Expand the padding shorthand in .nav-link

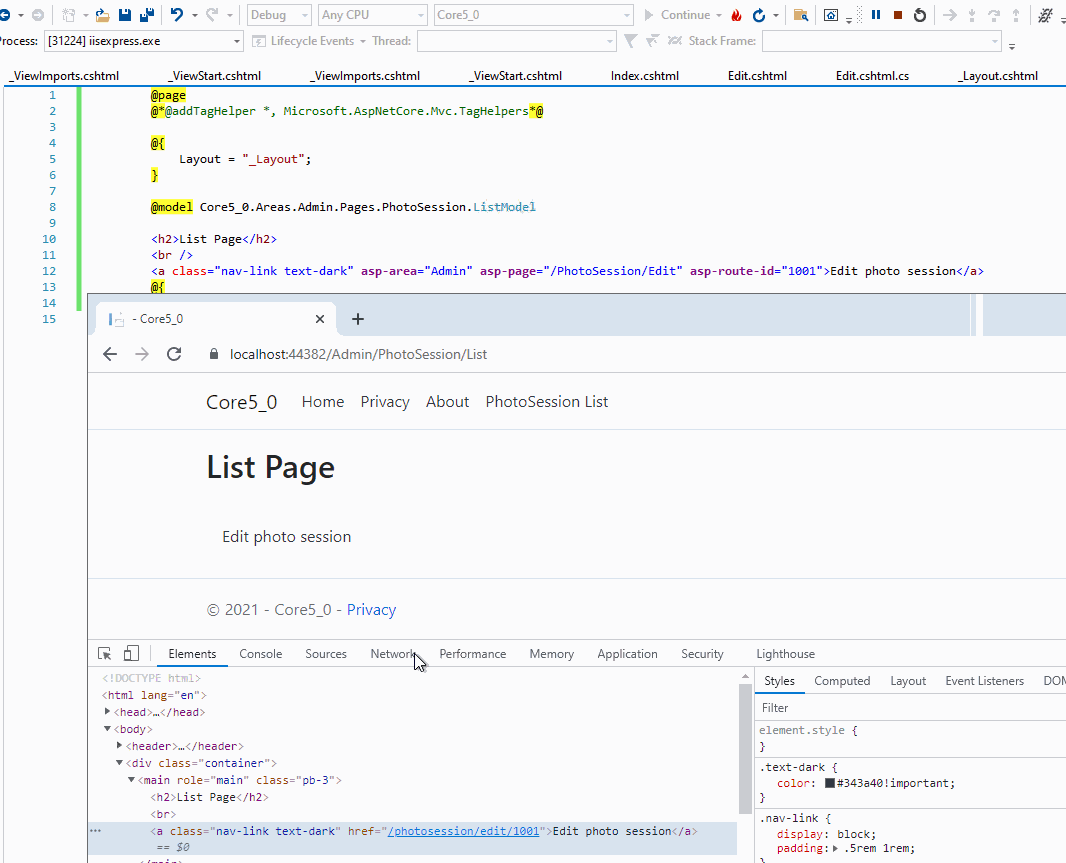click(x=836, y=848)
